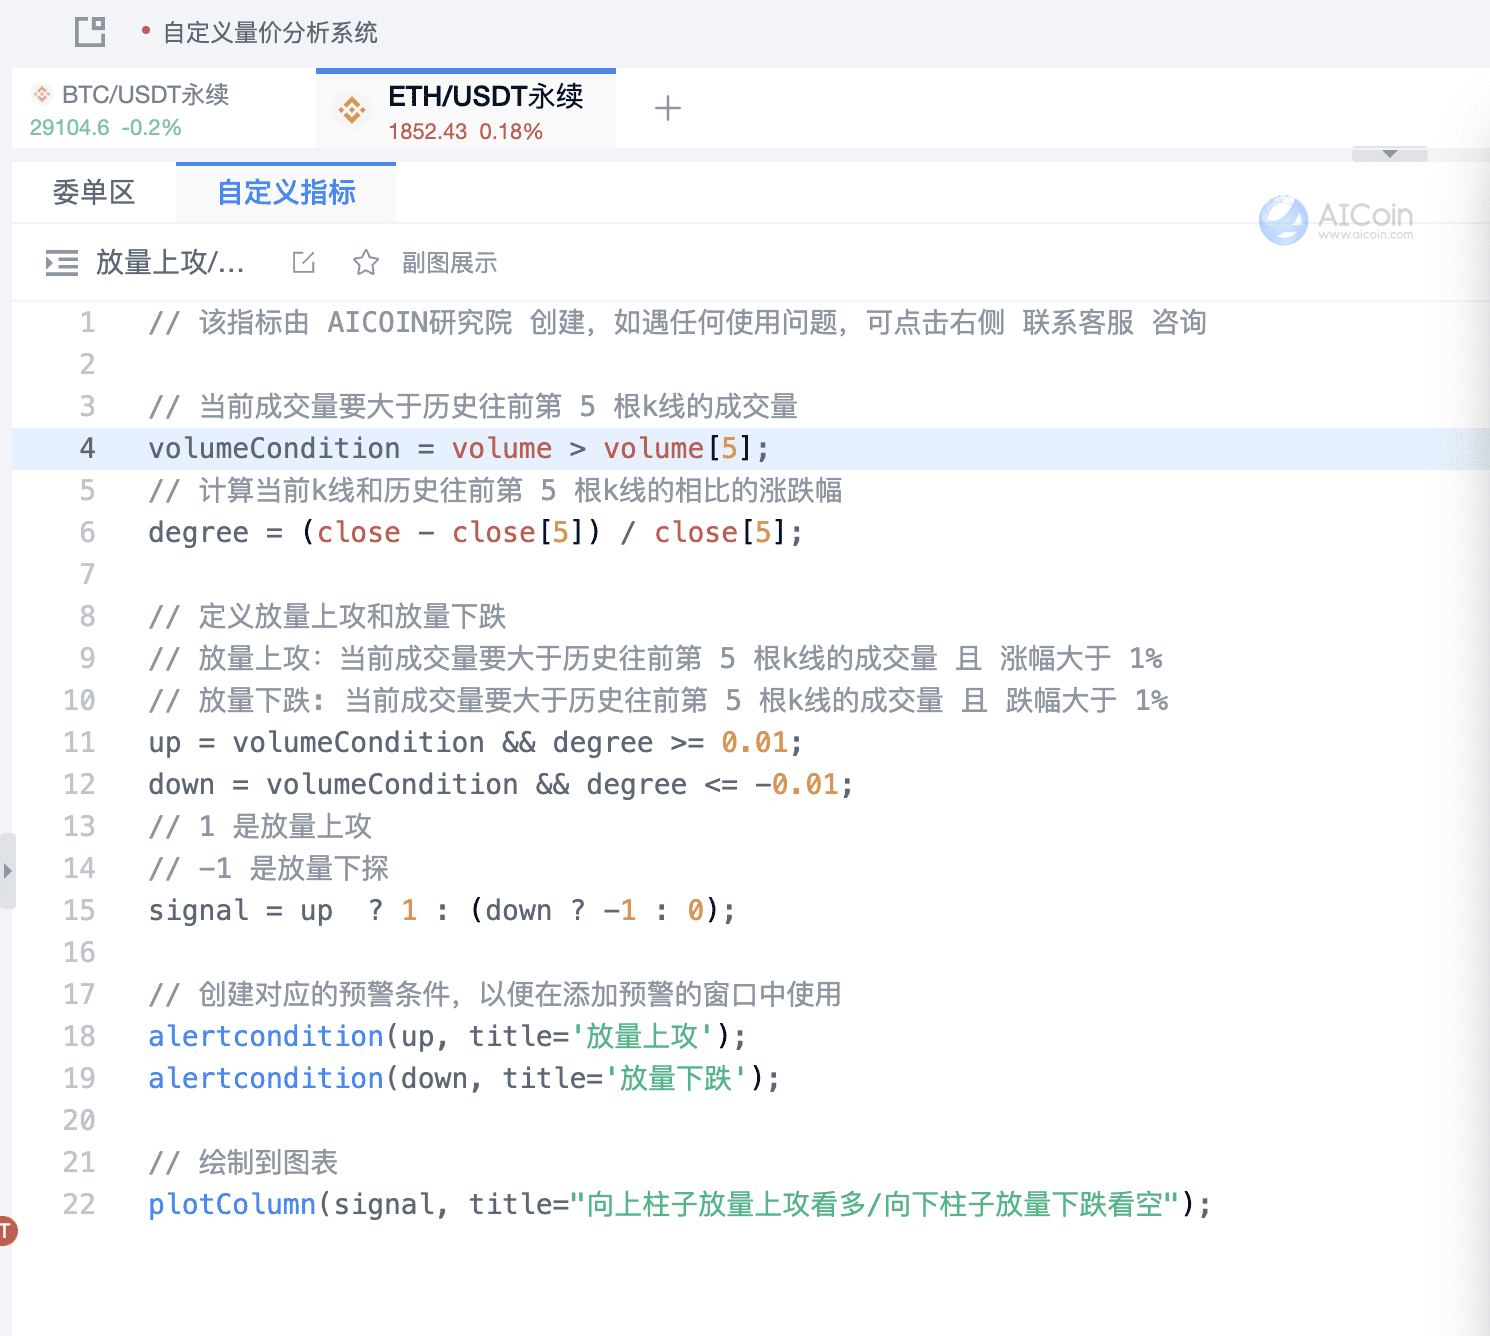1490x1336 pixels.
Task: Click the comment '-1 是放量下探' on line 14
Action: click(268, 868)
